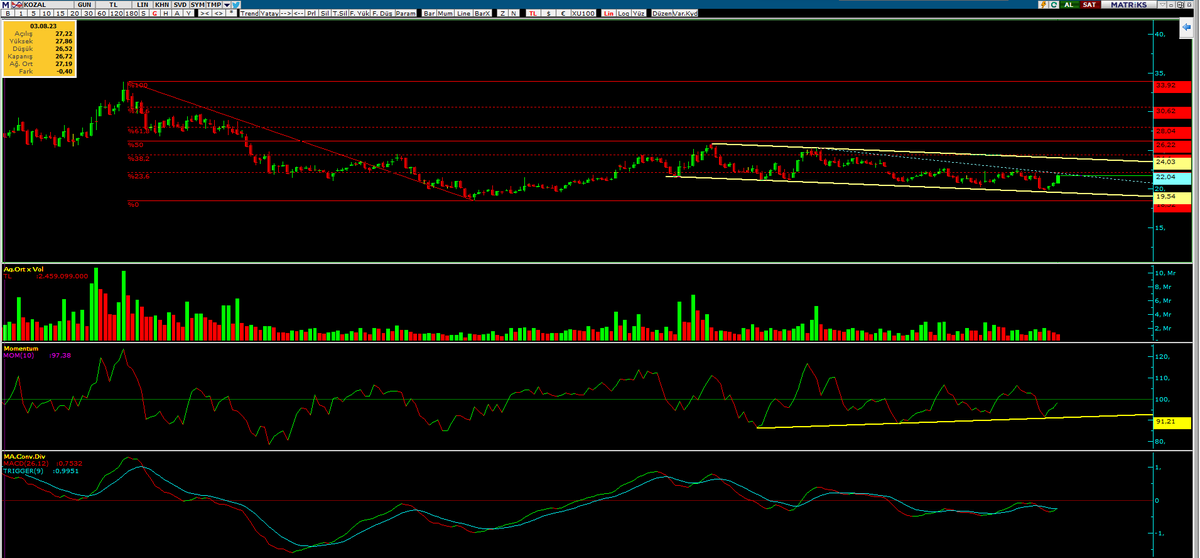Click the red SAT sell button

pyautogui.click(x=1090, y=5)
